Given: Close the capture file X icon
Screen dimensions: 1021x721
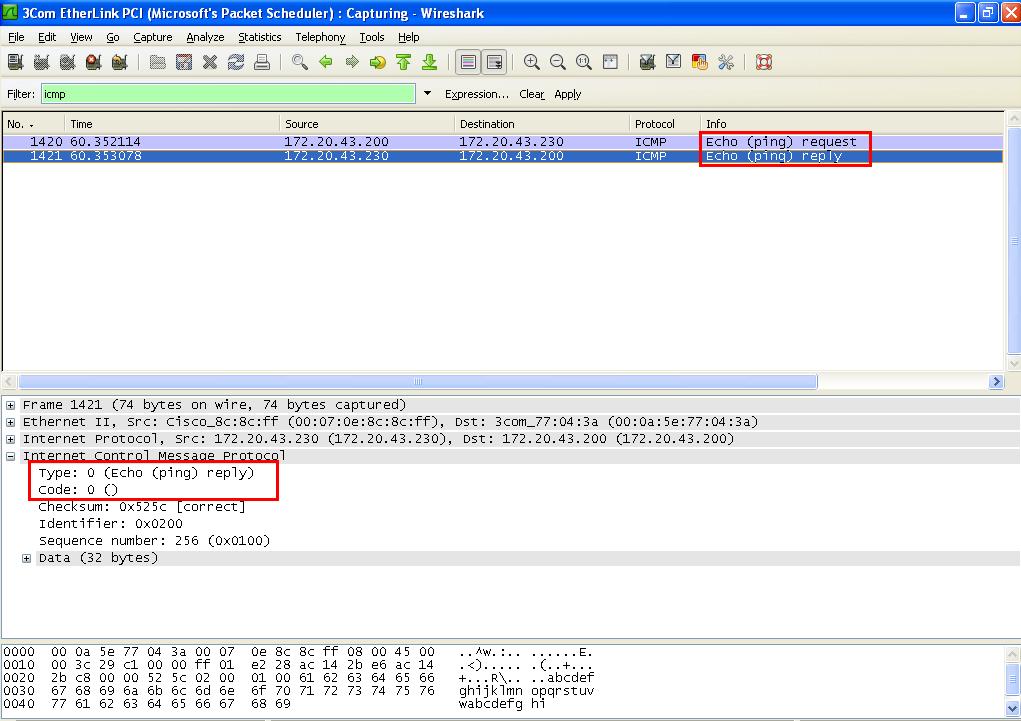Looking at the screenshot, I should tap(210, 62).
